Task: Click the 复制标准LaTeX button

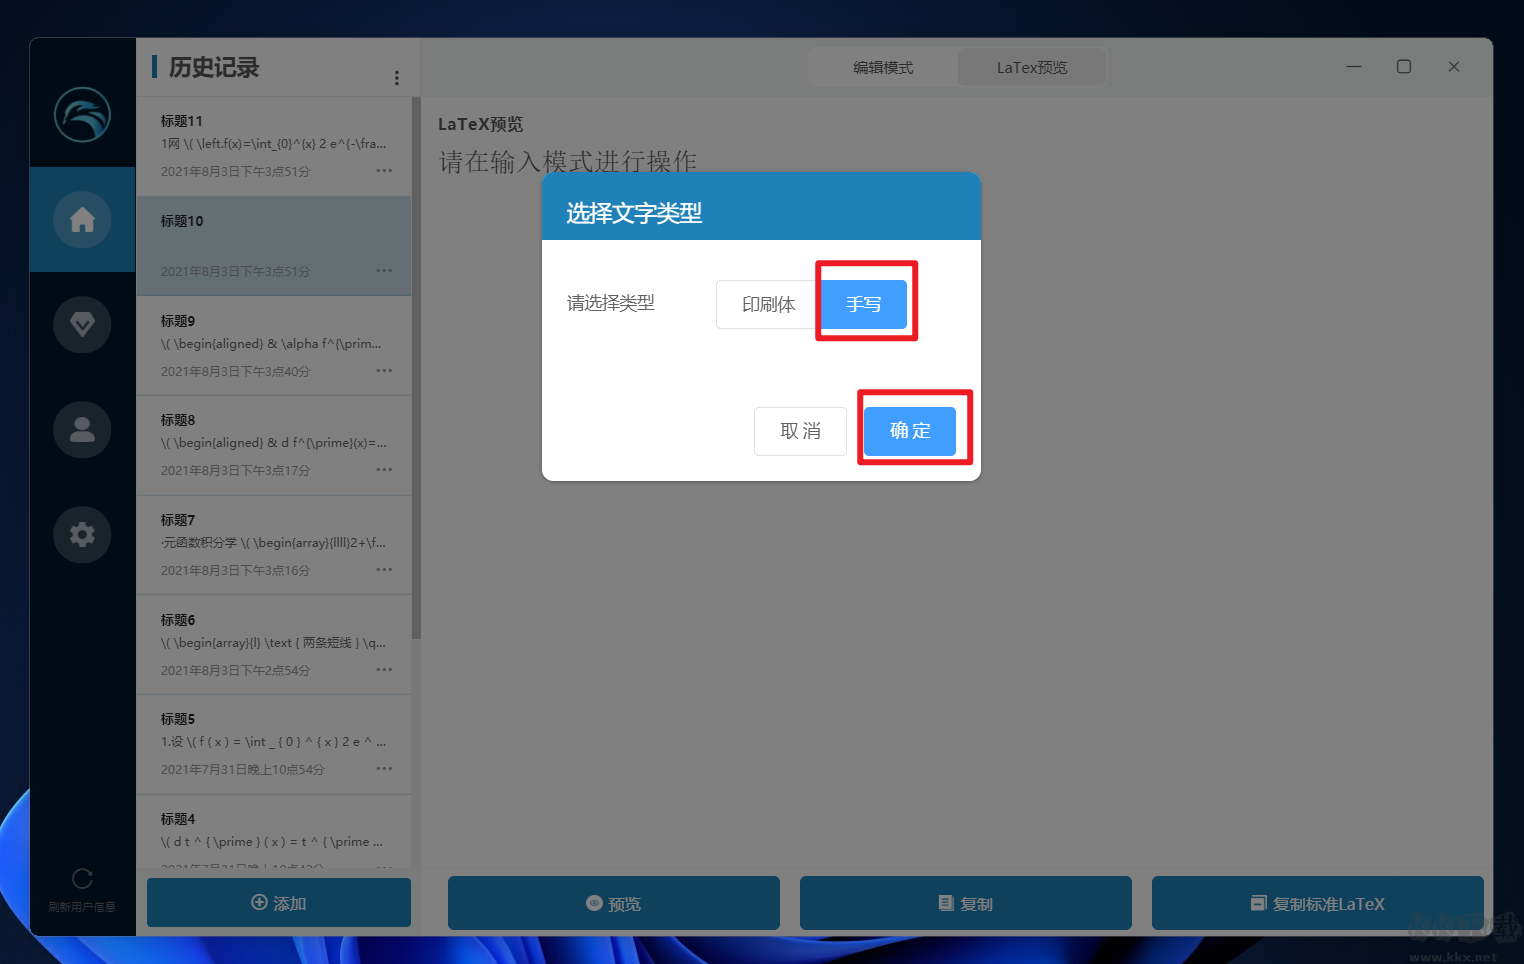Action: coord(1318,903)
